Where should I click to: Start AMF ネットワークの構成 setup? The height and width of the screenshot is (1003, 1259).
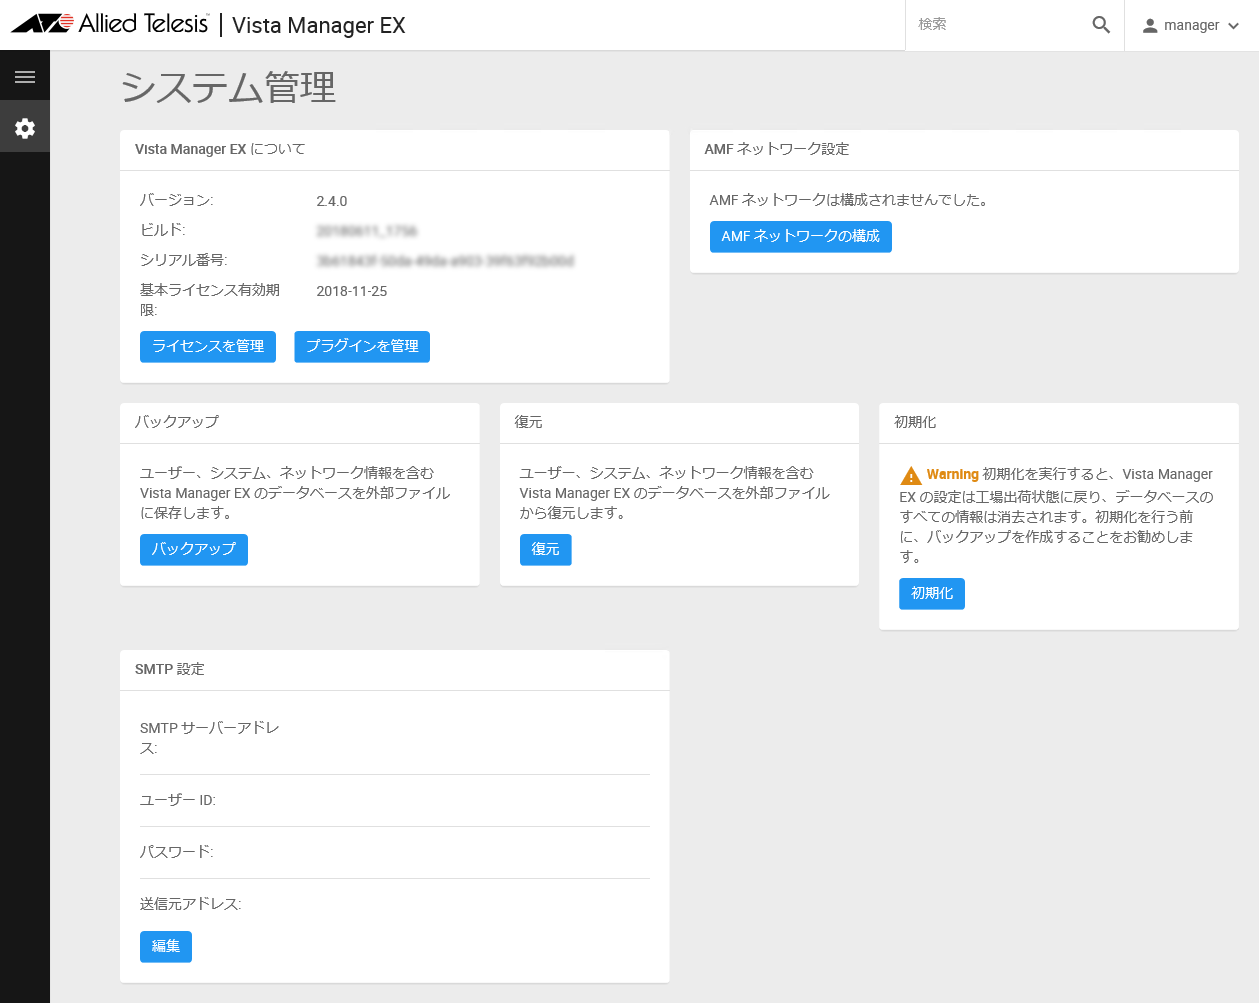(800, 236)
